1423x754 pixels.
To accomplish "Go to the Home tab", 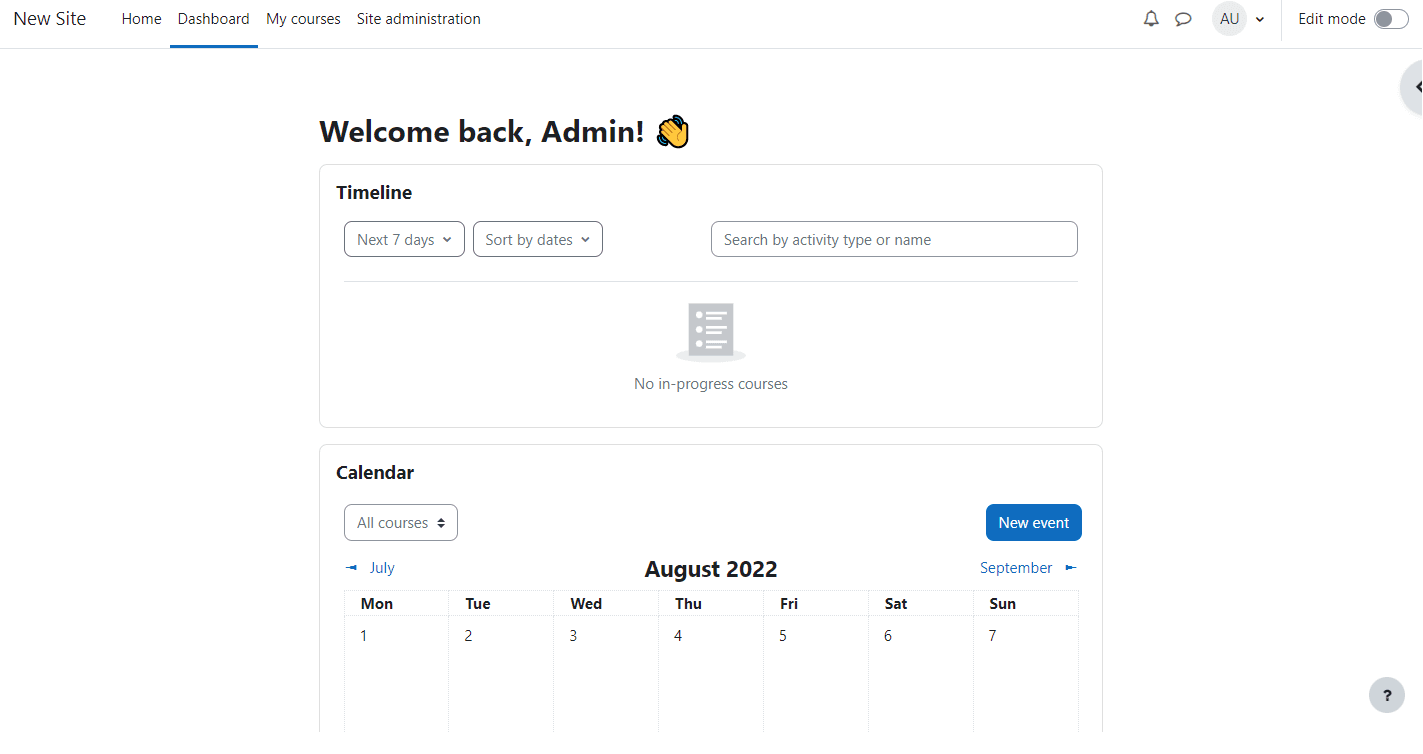I will coord(141,19).
